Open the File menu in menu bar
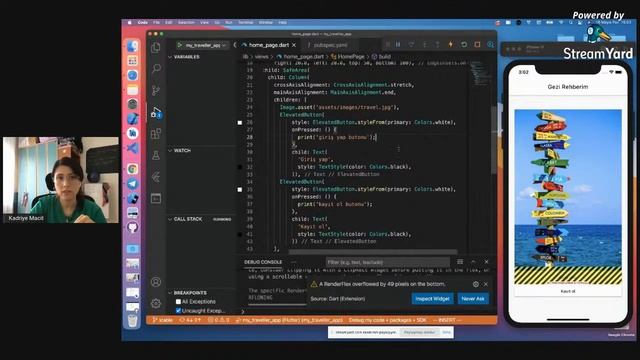Image resolution: width=640 pixels, height=360 pixels. click(x=156, y=22)
